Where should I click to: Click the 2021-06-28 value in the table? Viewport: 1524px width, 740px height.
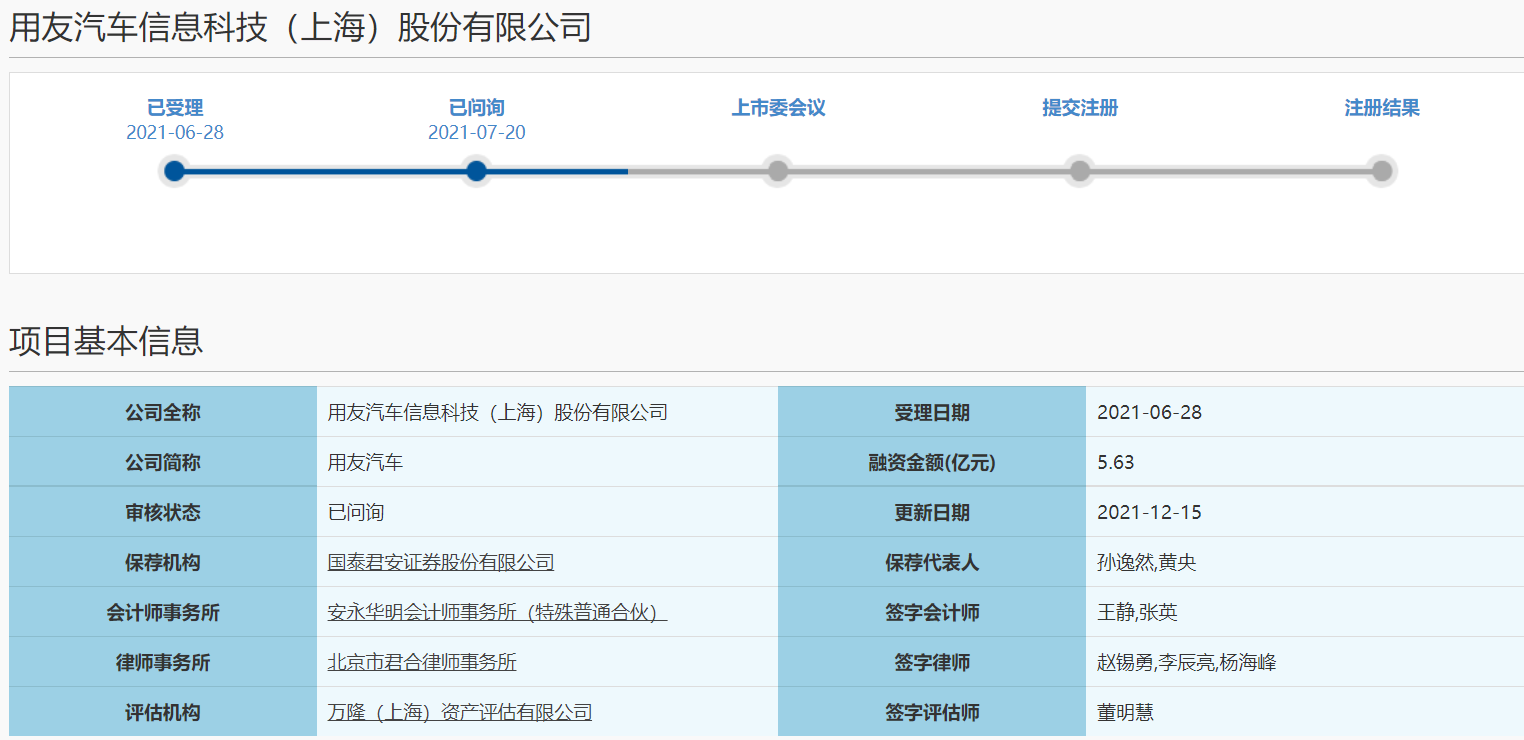tap(1149, 412)
